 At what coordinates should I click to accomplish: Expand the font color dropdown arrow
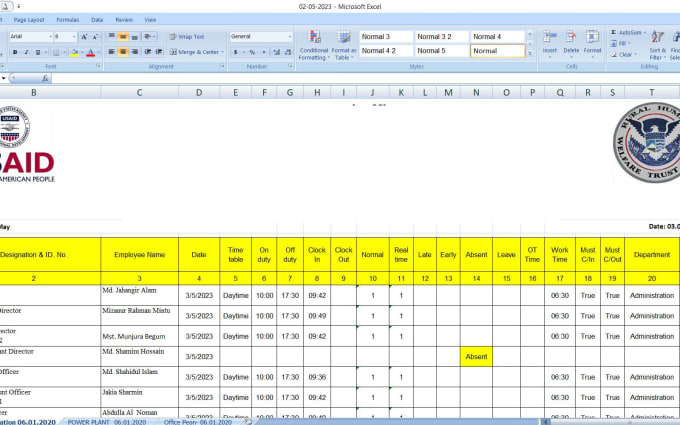98,52
